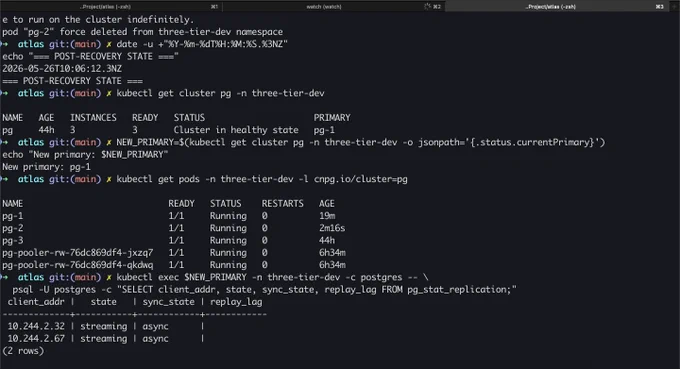Viewport: 680px width, 369px height.
Task: Click the psql SELECT query line
Action: click(265, 290)
